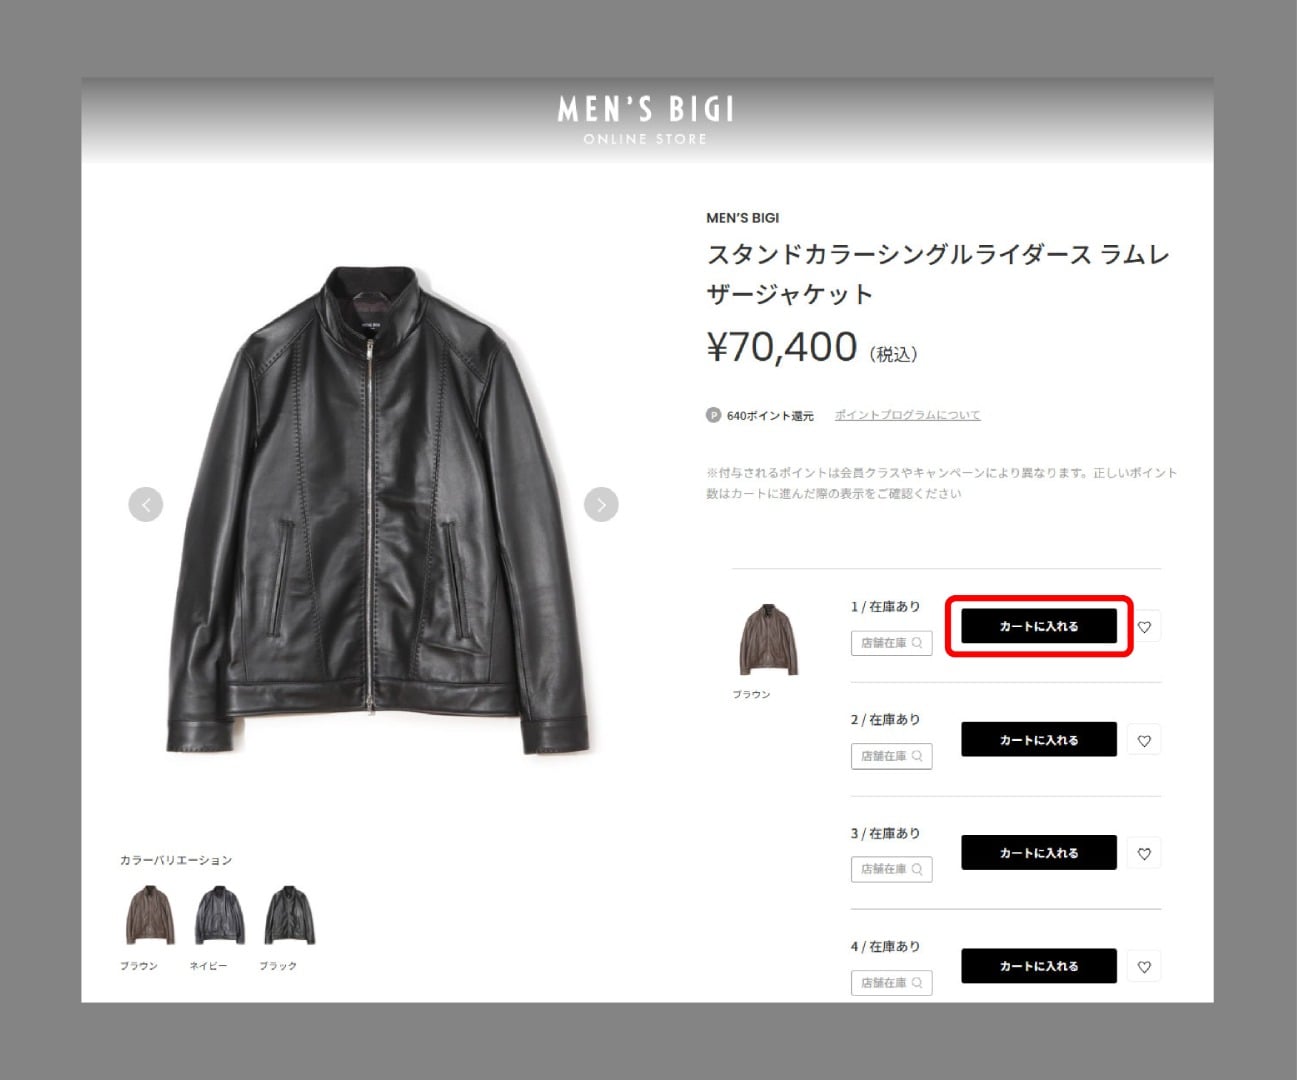The height and width of the screenshot is (1080, 1297).
Task: Add size 2 to cart with カートに入れる
Action: 1039,739
